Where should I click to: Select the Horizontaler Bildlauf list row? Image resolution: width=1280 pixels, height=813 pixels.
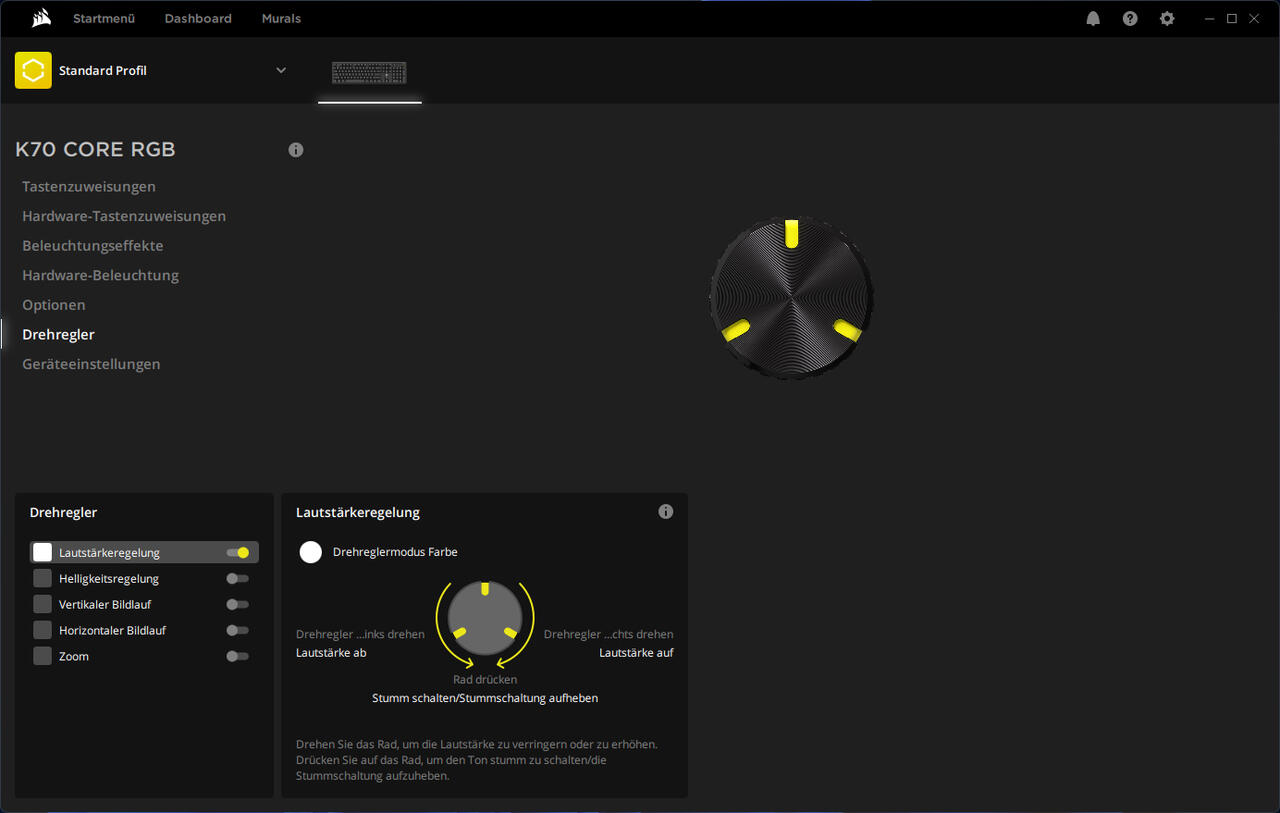(x=144, y=630)
